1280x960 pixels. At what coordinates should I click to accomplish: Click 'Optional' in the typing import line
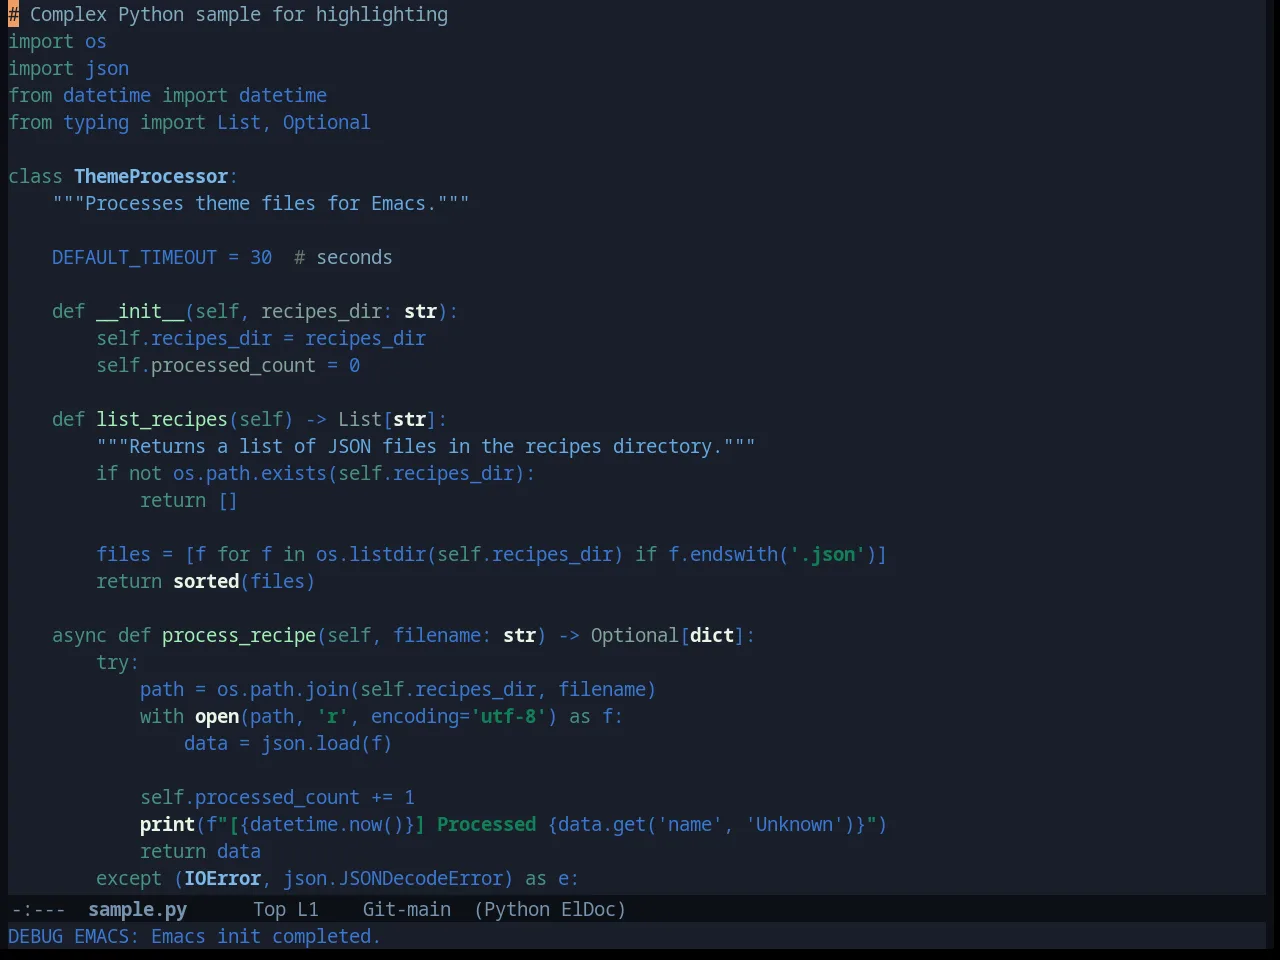(326, 122)
